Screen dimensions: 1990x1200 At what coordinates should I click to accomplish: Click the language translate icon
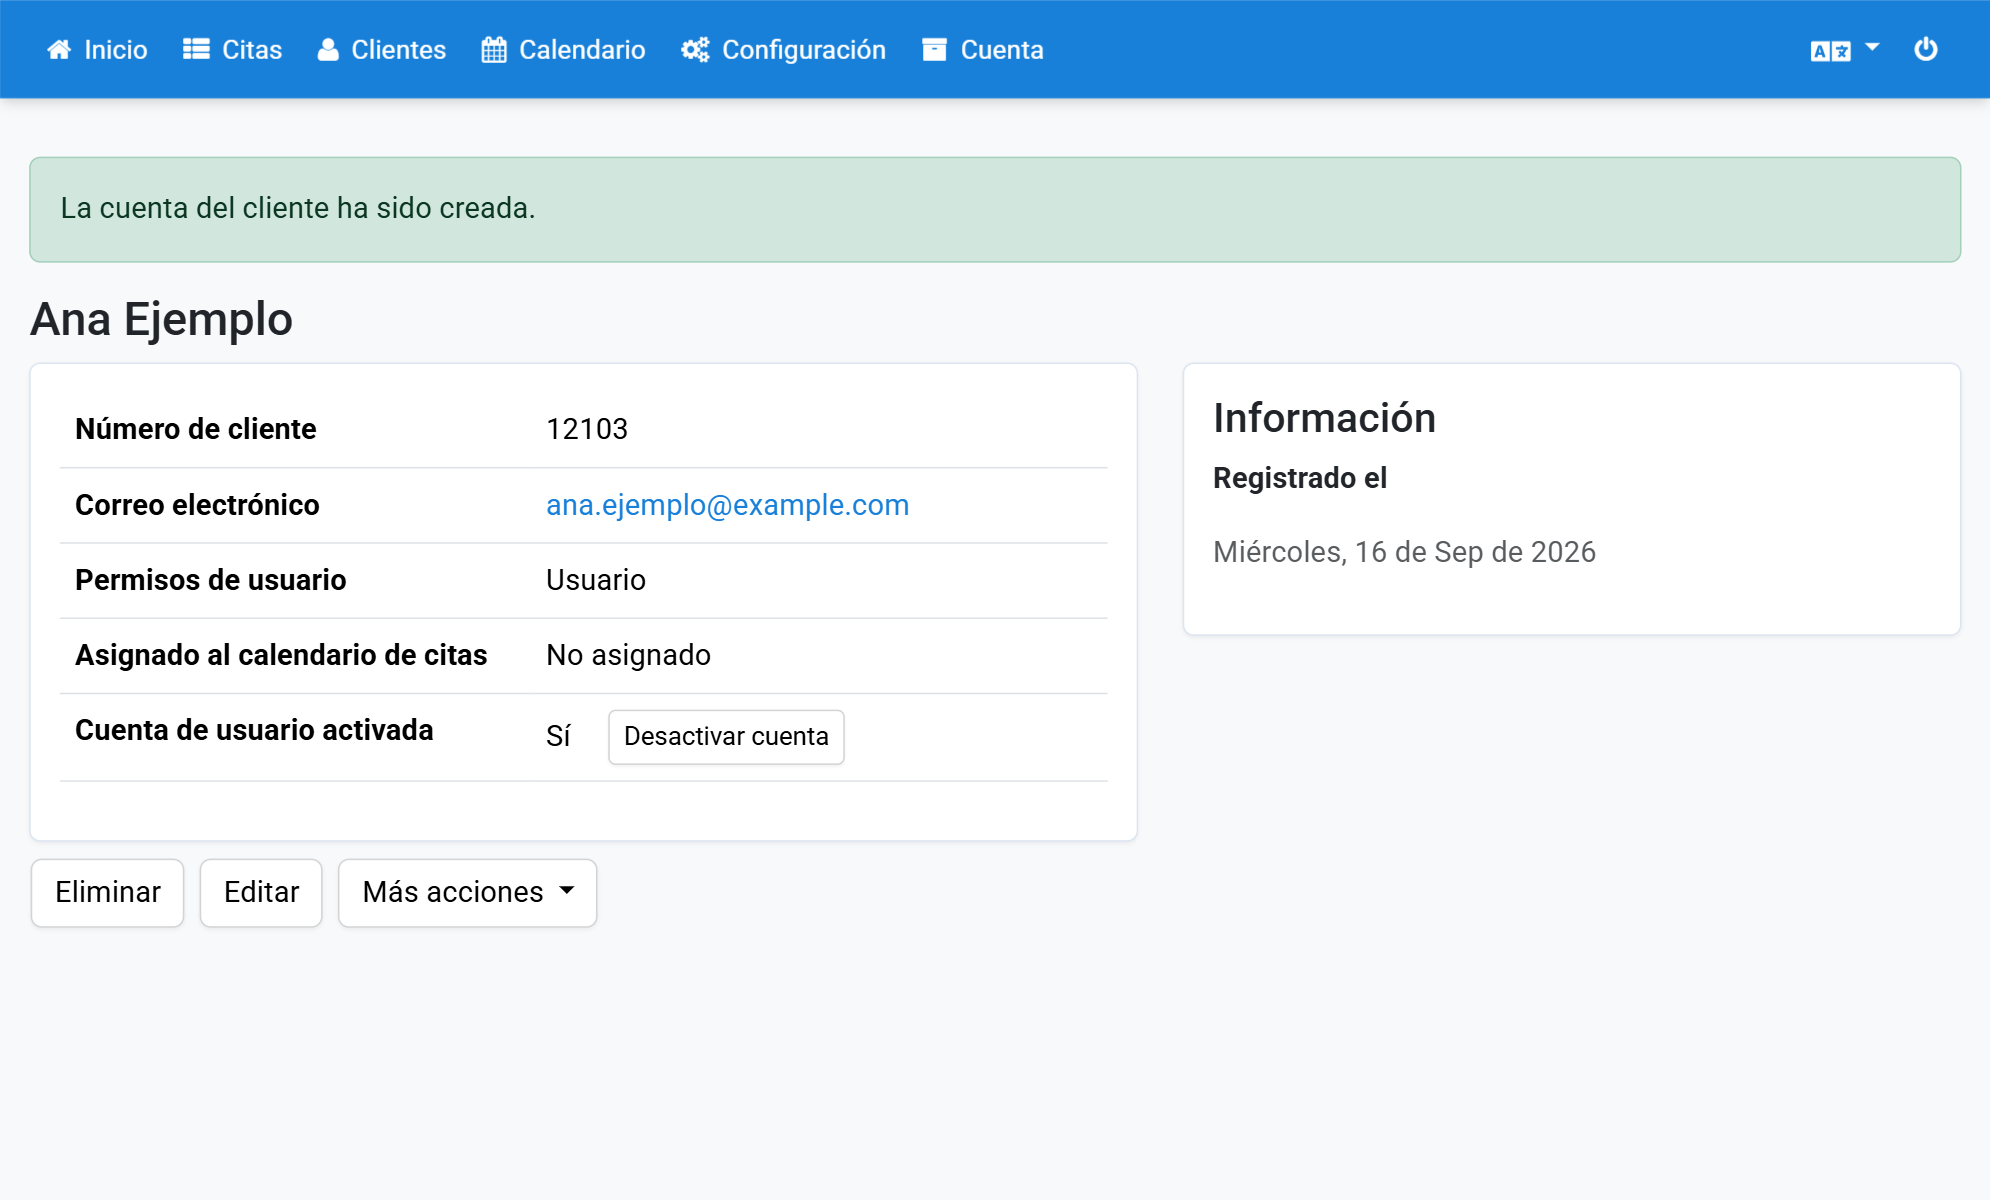click(1830, 51)
